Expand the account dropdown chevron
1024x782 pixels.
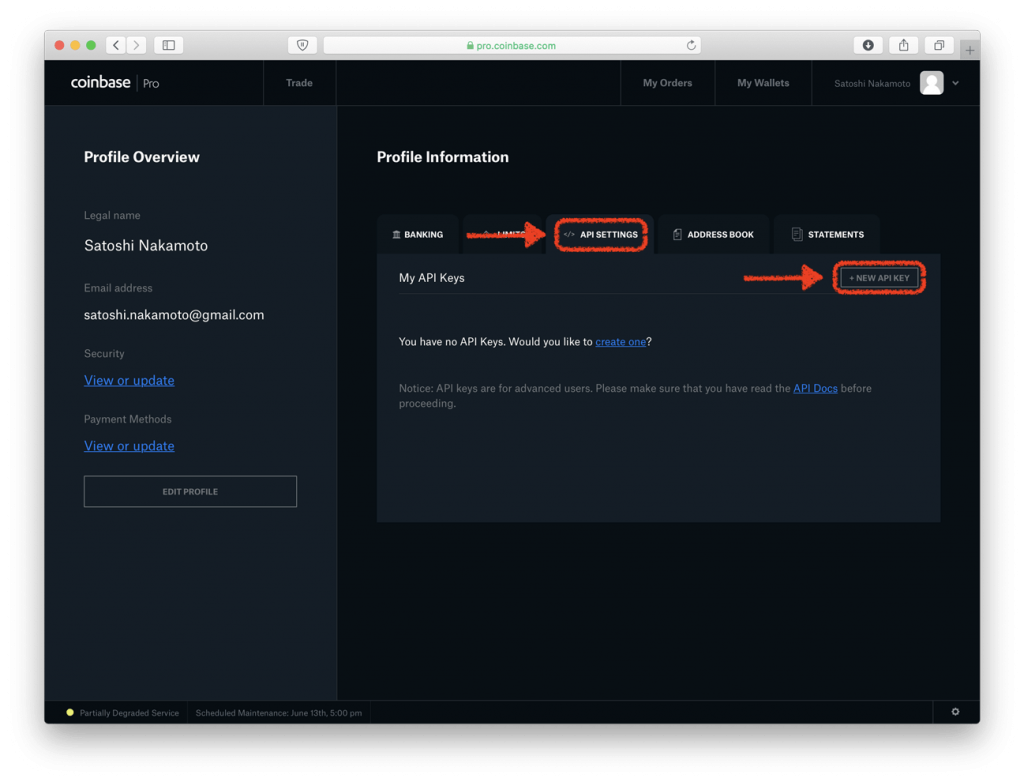tap(955, 83)
